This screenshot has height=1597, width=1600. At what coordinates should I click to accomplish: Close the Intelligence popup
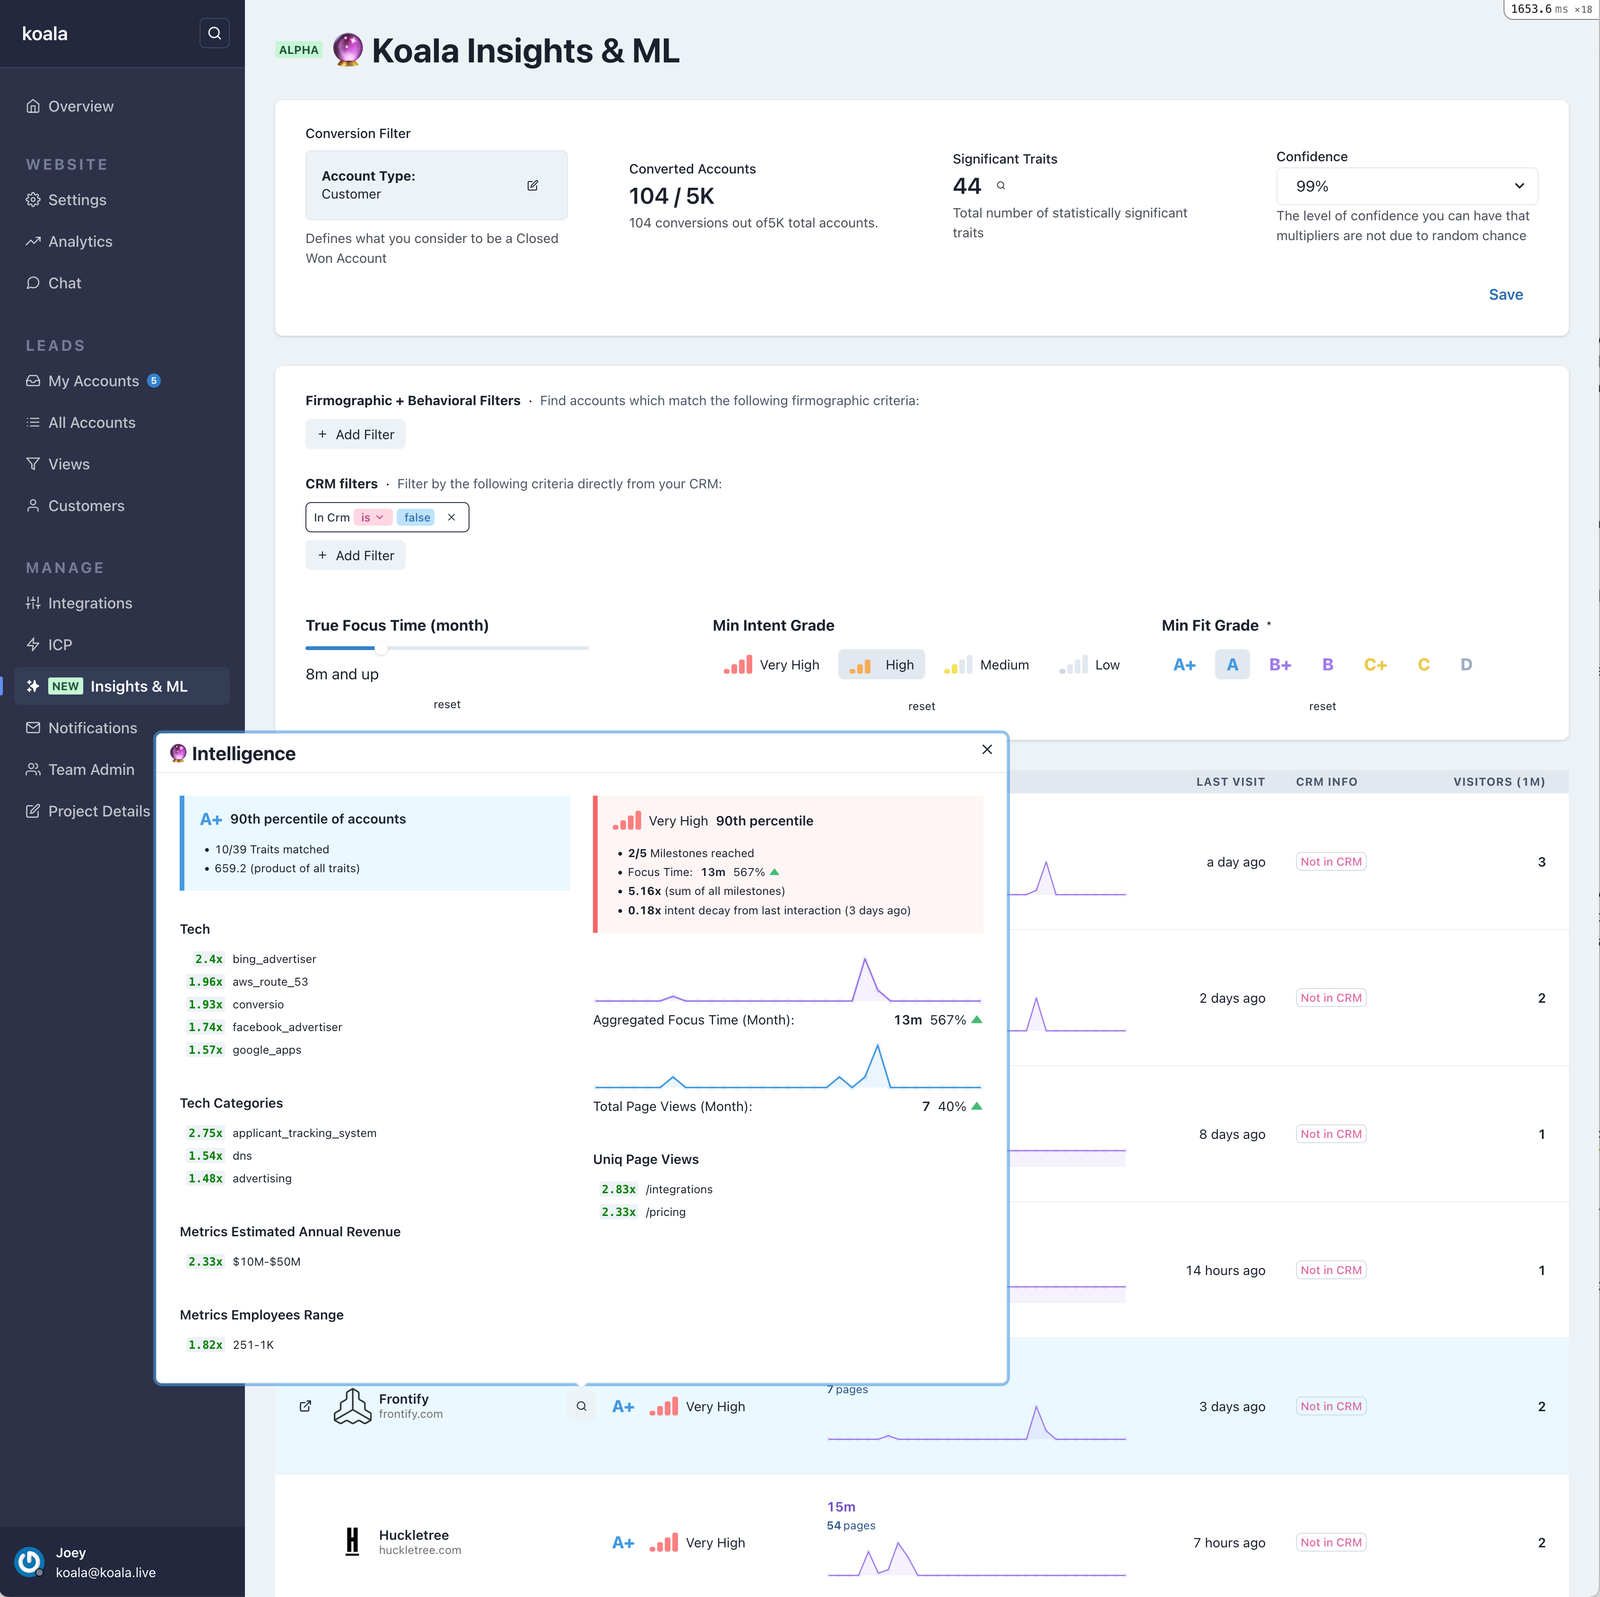[987, 749]
